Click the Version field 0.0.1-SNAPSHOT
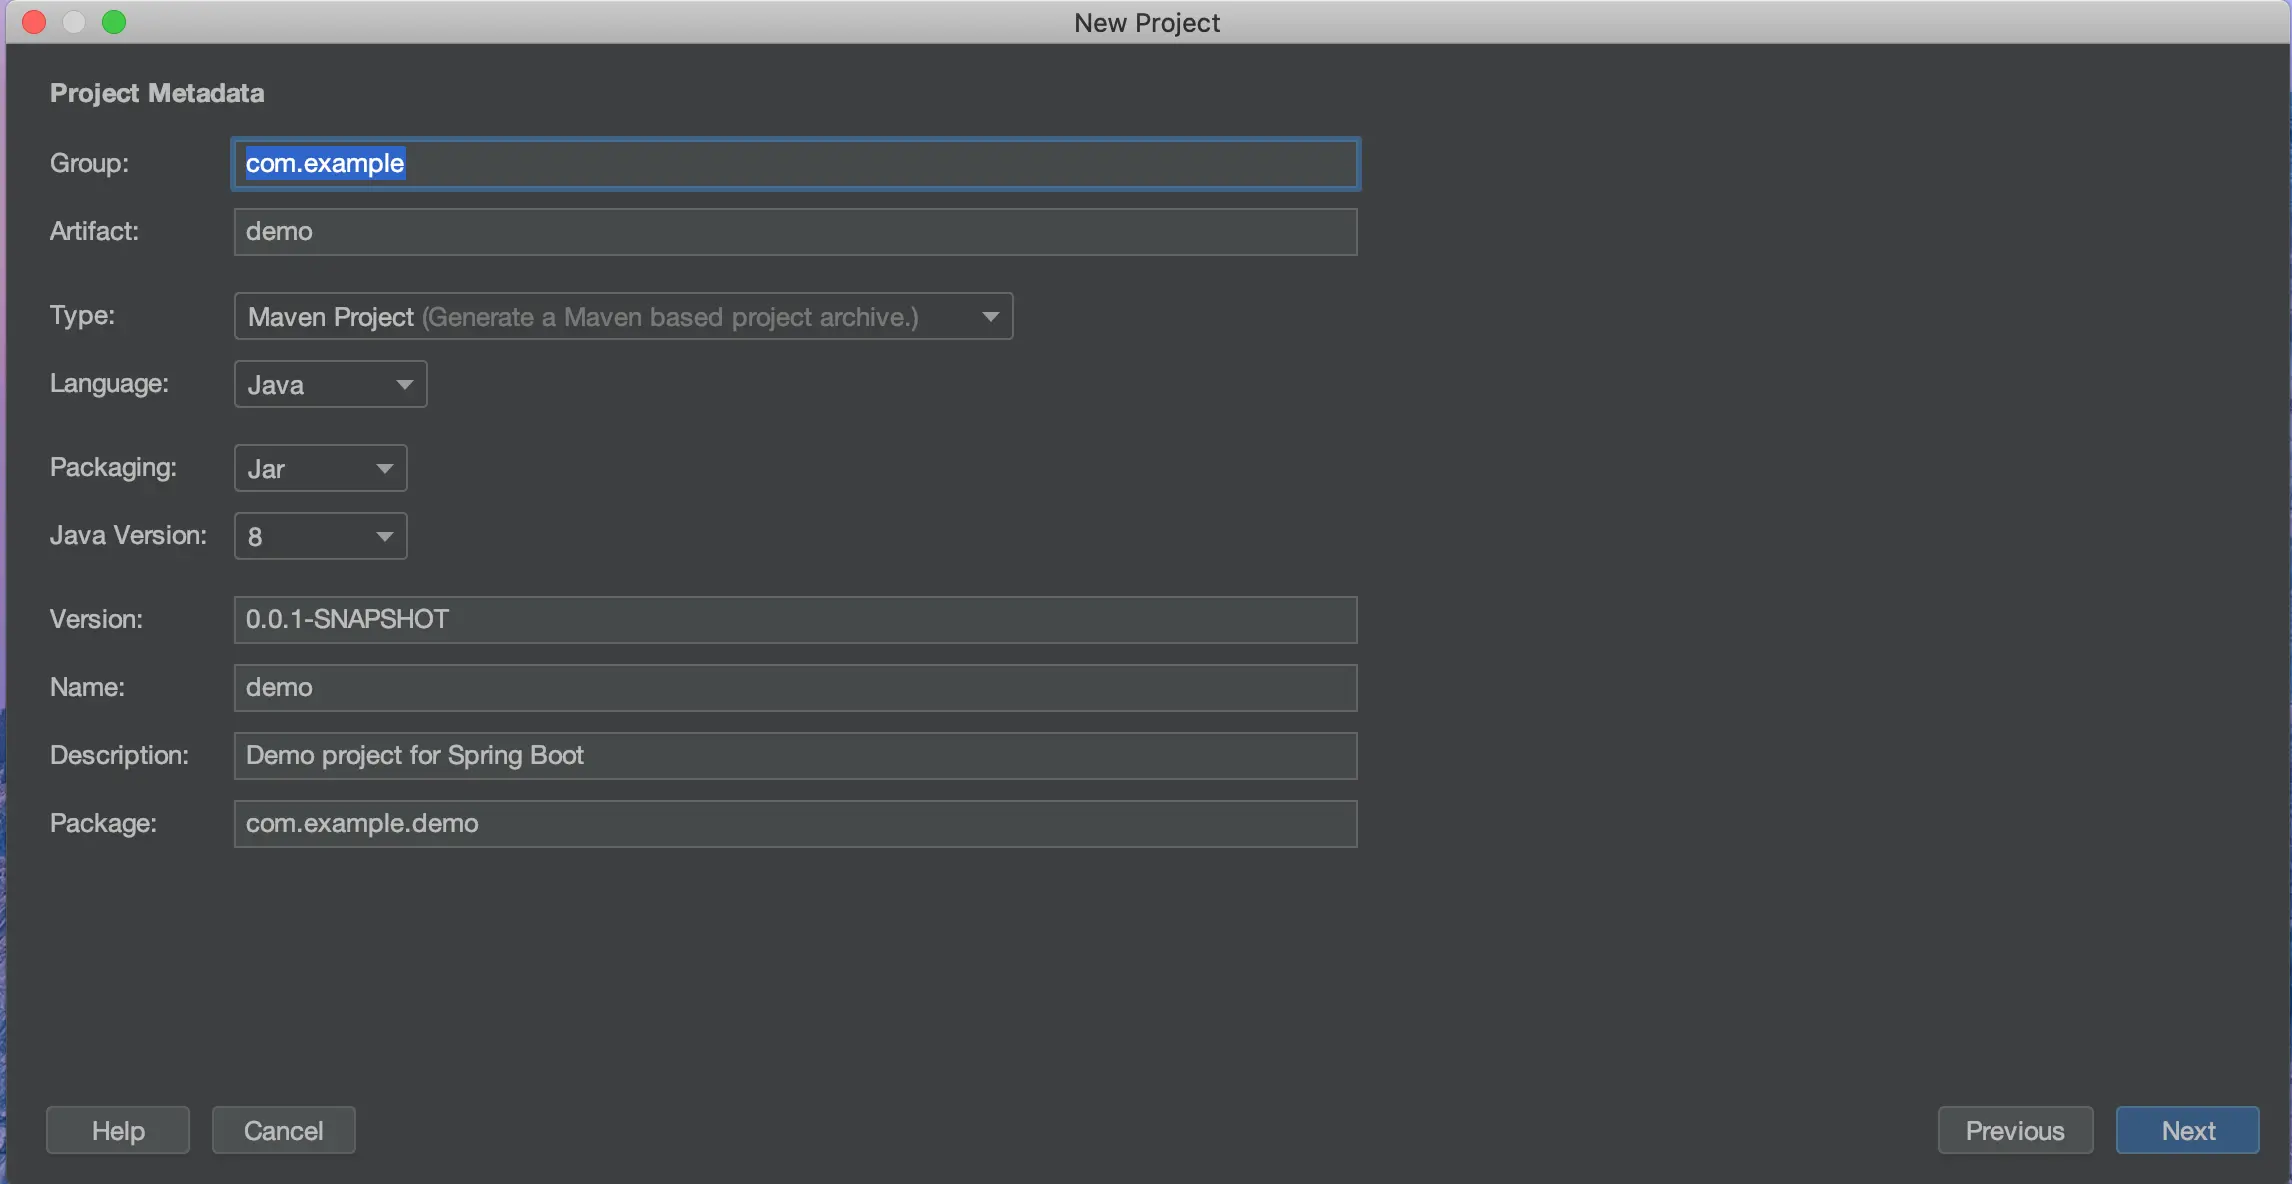The height and width of the screenshot is (1184, 2292). click(794, 620)
